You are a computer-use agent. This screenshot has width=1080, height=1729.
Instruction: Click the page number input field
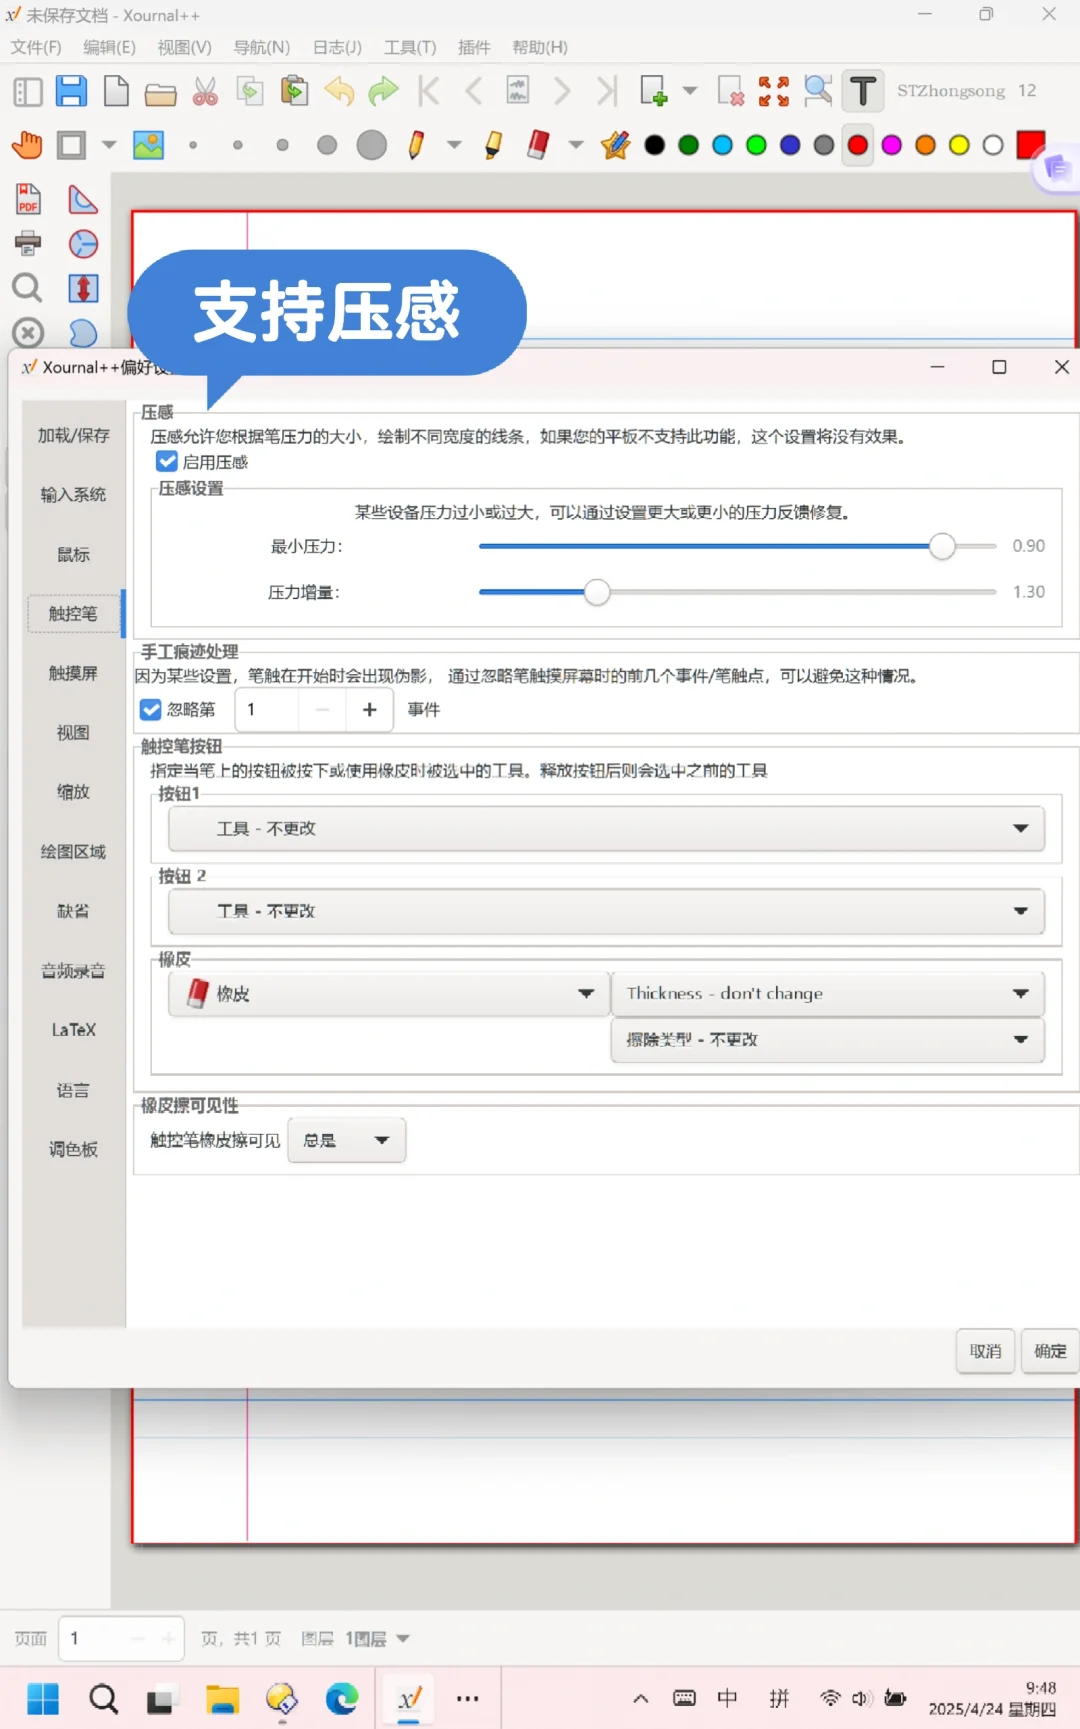coord(94,1638)
